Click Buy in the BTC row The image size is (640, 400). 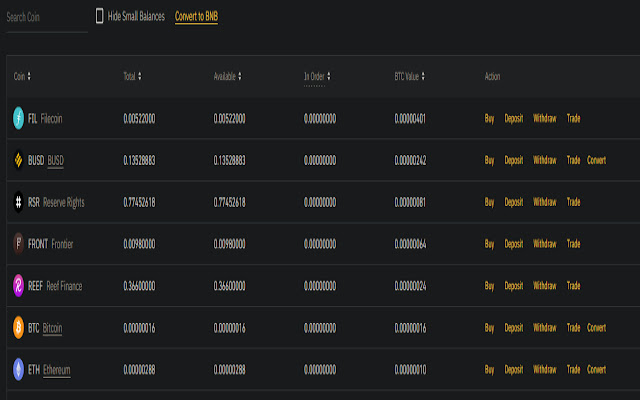click(x=489, y=328)
